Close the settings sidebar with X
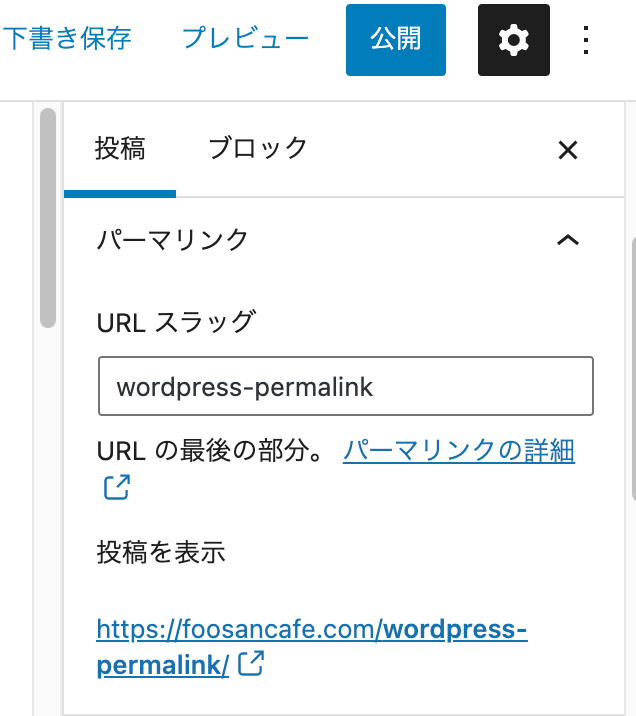Screen dimensions: 636x716 tap(567, 150)
